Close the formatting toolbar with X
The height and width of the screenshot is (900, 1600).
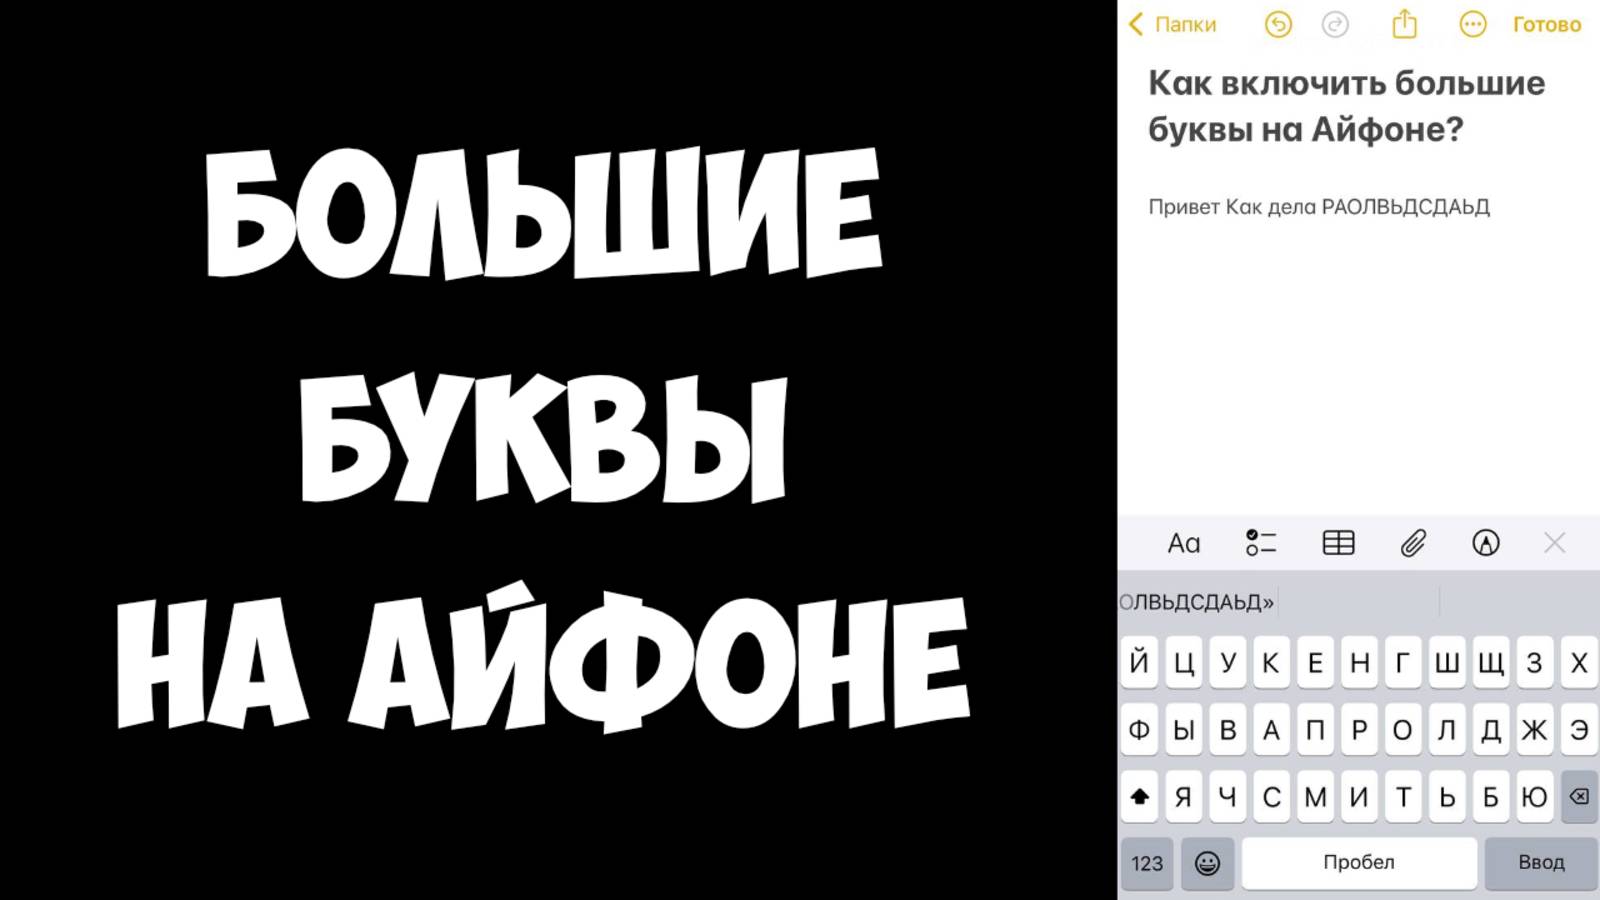[1554, 542]
